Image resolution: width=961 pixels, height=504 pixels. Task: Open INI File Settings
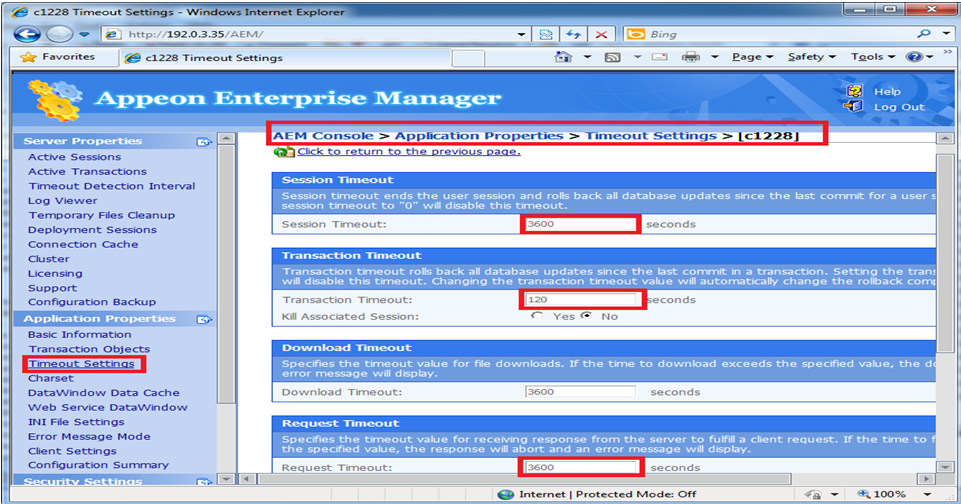click(x=76, y=422)
